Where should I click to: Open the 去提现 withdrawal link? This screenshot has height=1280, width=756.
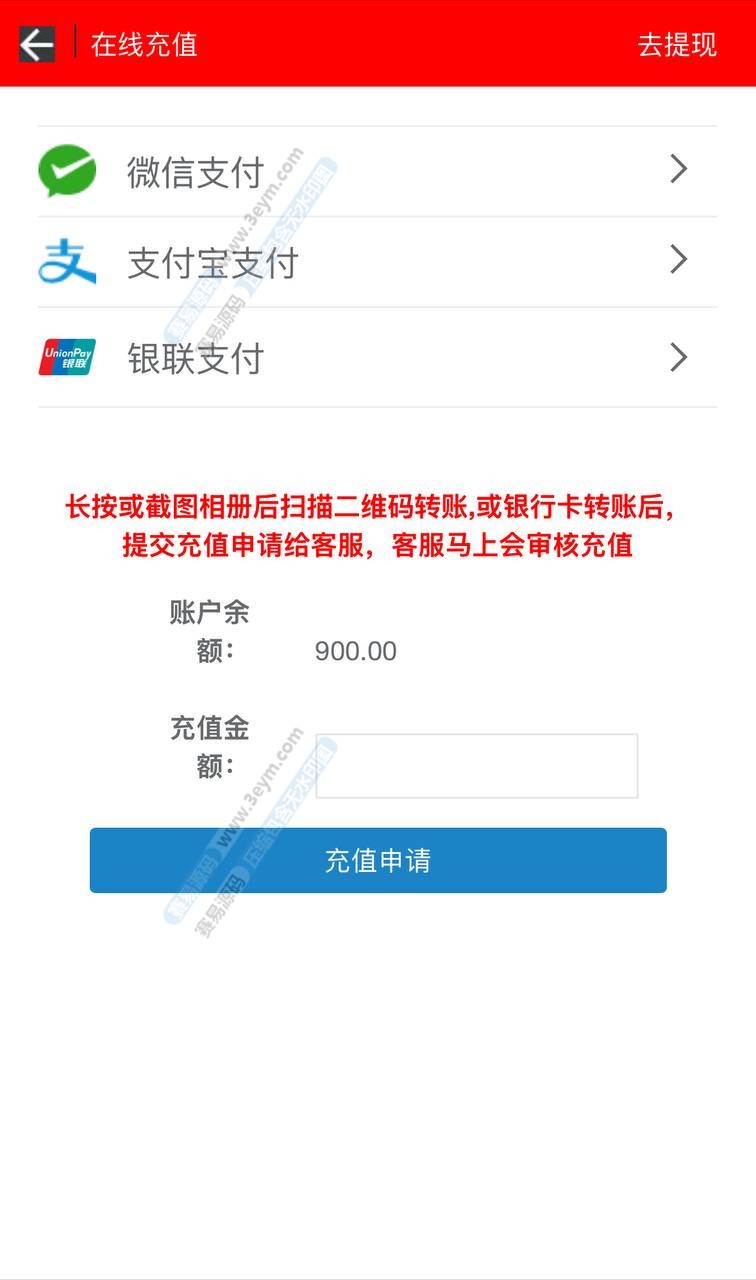click(x=677, y=45)
